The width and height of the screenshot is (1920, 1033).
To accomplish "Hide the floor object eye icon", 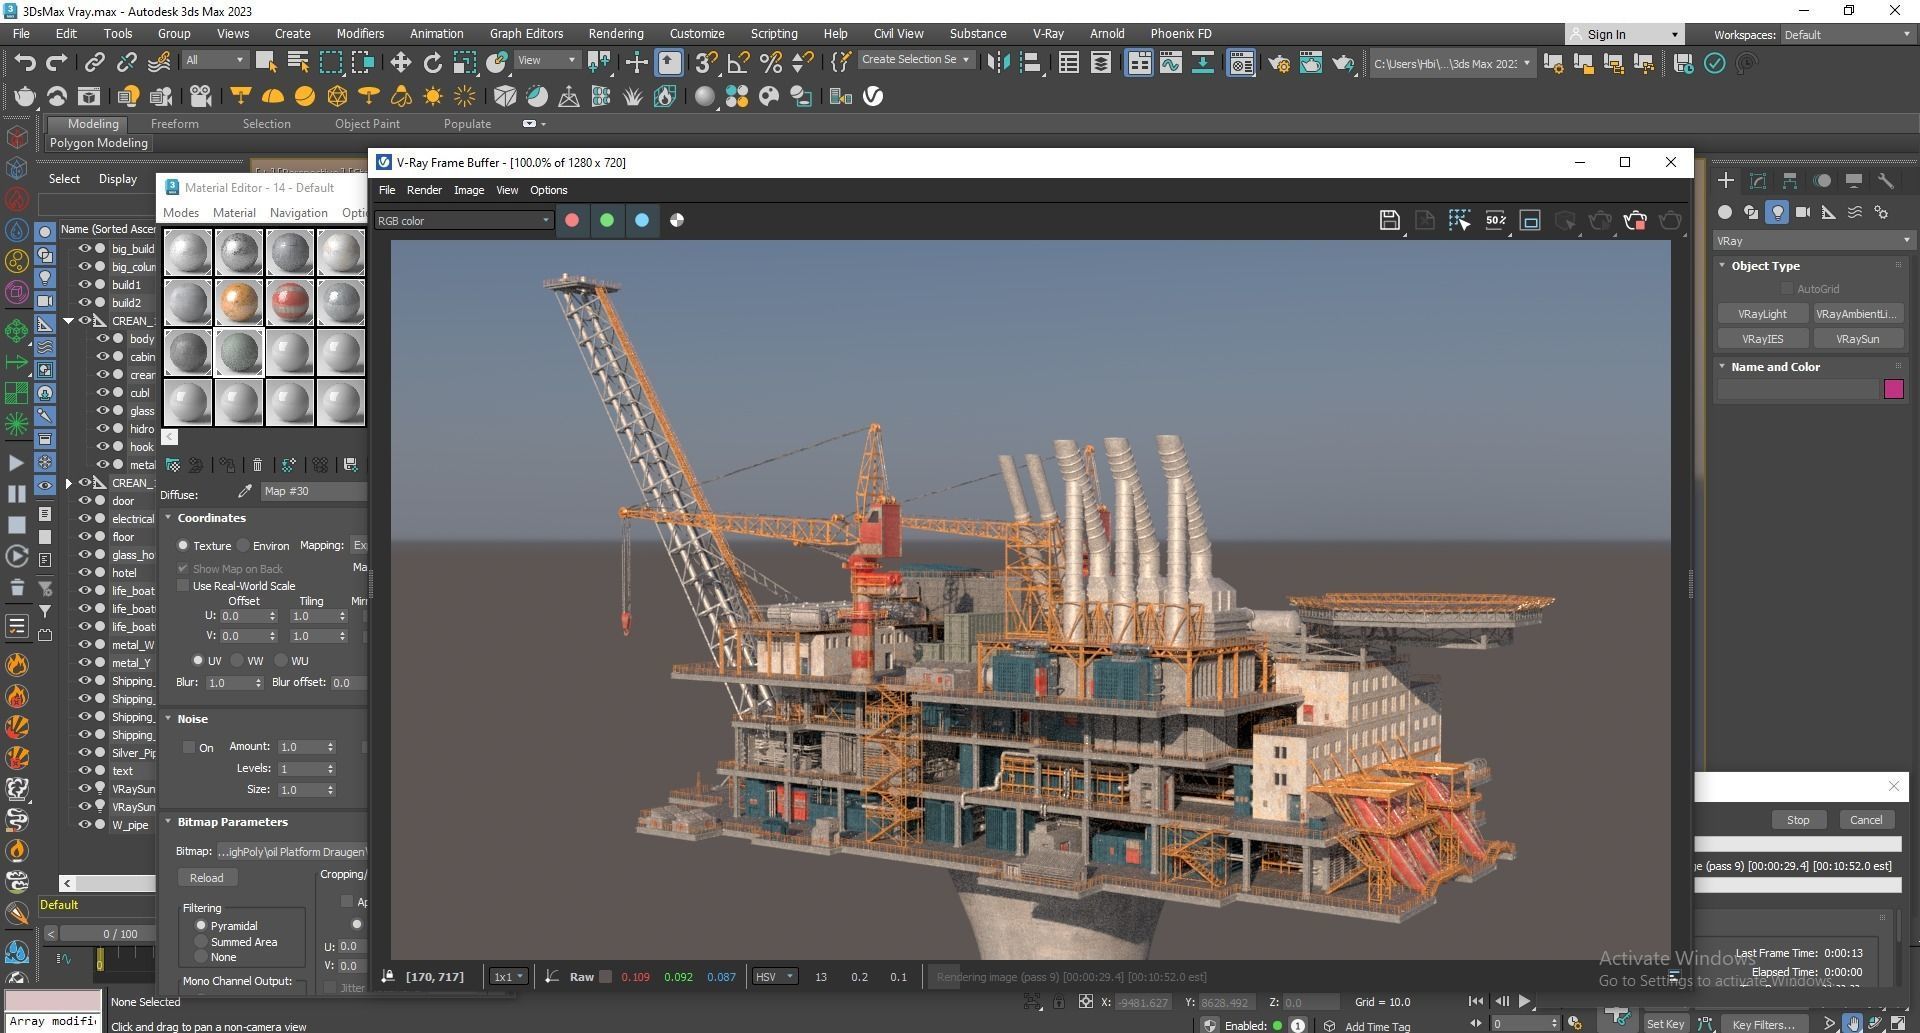I will coord(85,537).
